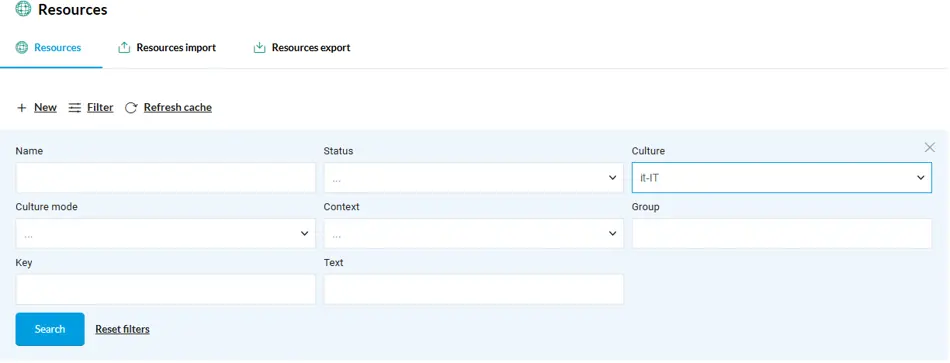Toggle the Filter link
This screenshot has height=363, width=950.
click(x=100, y=107)
